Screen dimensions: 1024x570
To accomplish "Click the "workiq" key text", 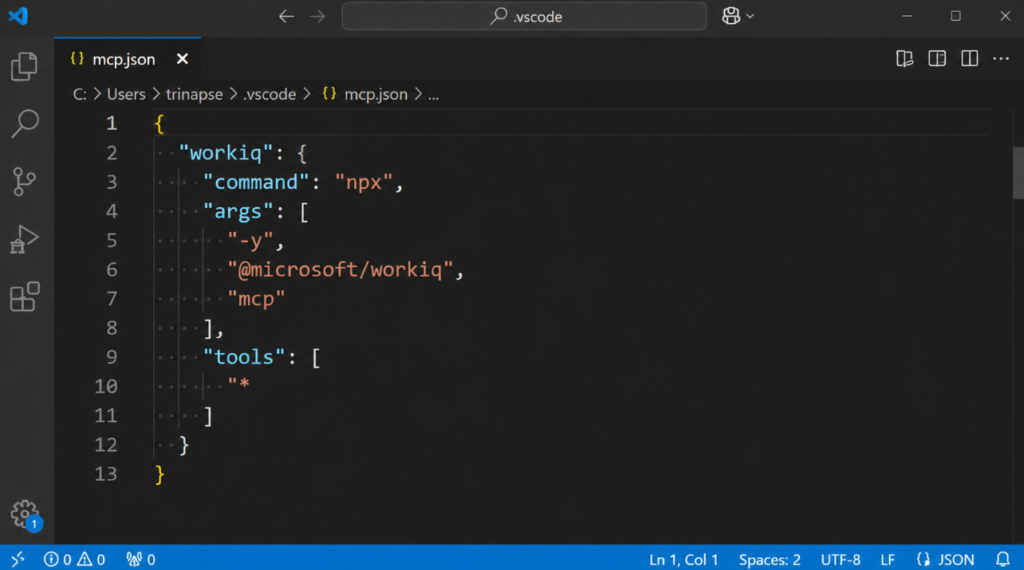I will click(226, 153).
